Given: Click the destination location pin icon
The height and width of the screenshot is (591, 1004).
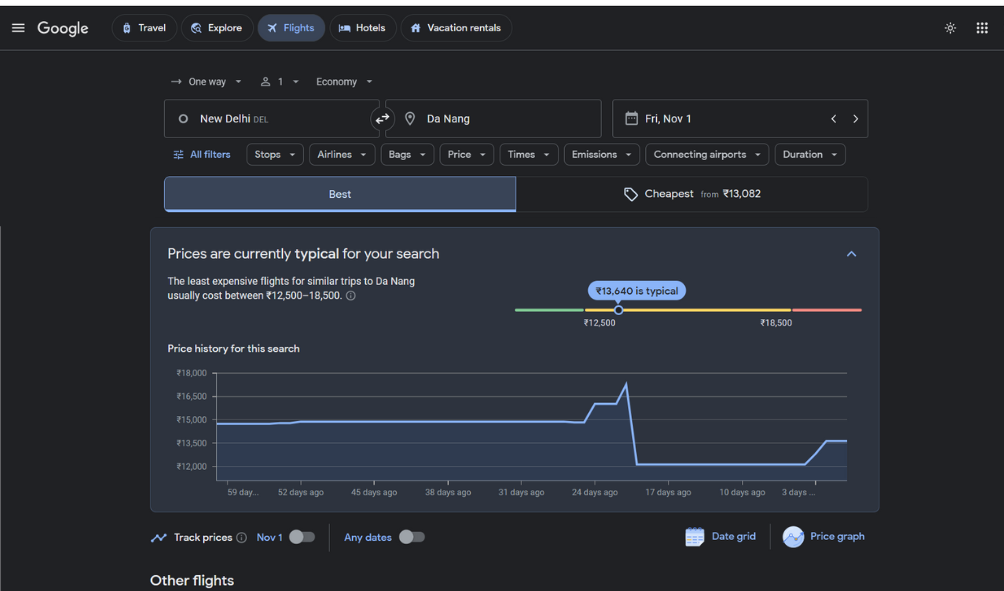Looking at the screenshot, I should [410, 118].
